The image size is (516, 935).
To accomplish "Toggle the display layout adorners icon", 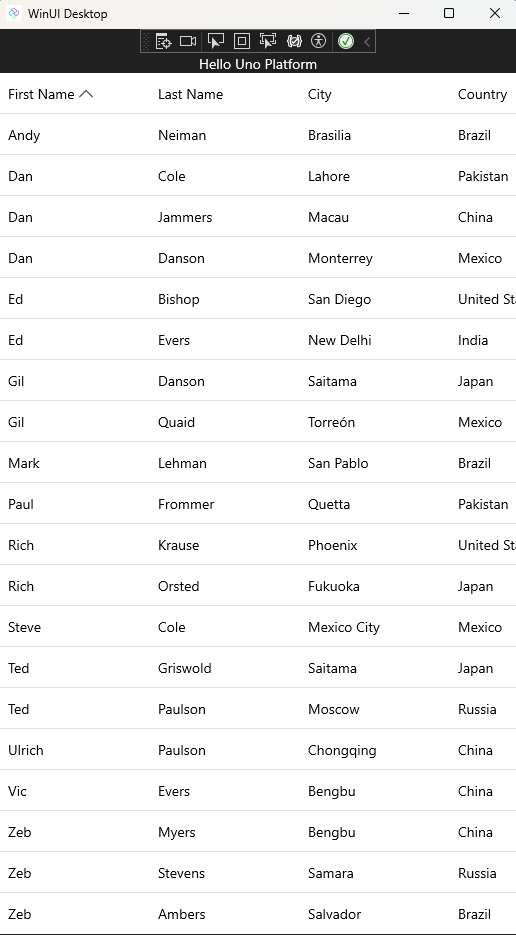I will coord(242,41).
